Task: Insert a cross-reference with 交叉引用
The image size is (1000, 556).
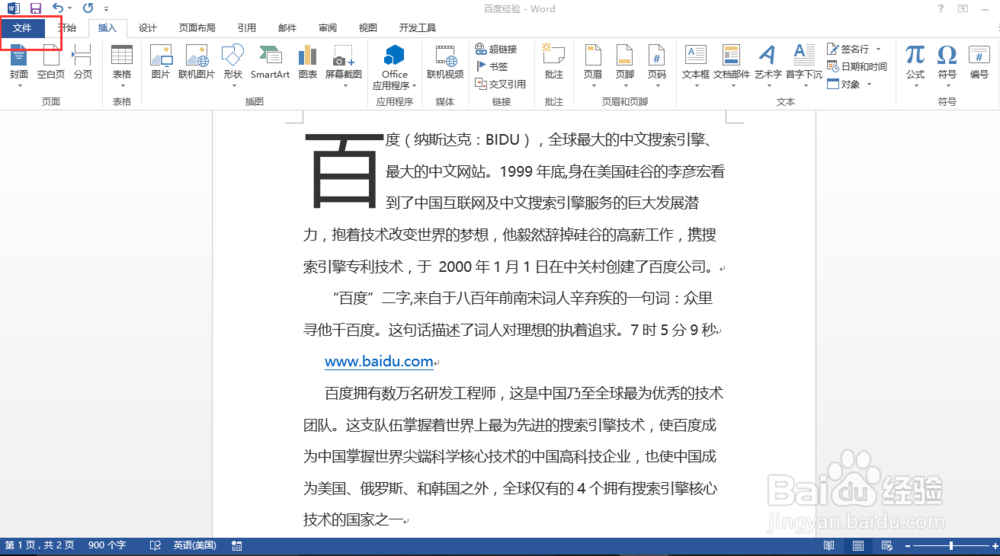Action: [501, 84]
